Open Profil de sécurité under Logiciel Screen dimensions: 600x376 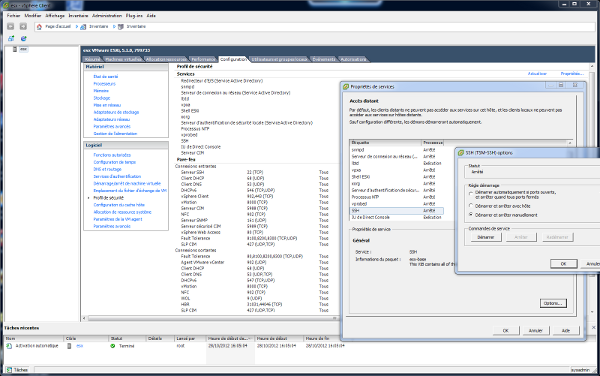point(109,198)
